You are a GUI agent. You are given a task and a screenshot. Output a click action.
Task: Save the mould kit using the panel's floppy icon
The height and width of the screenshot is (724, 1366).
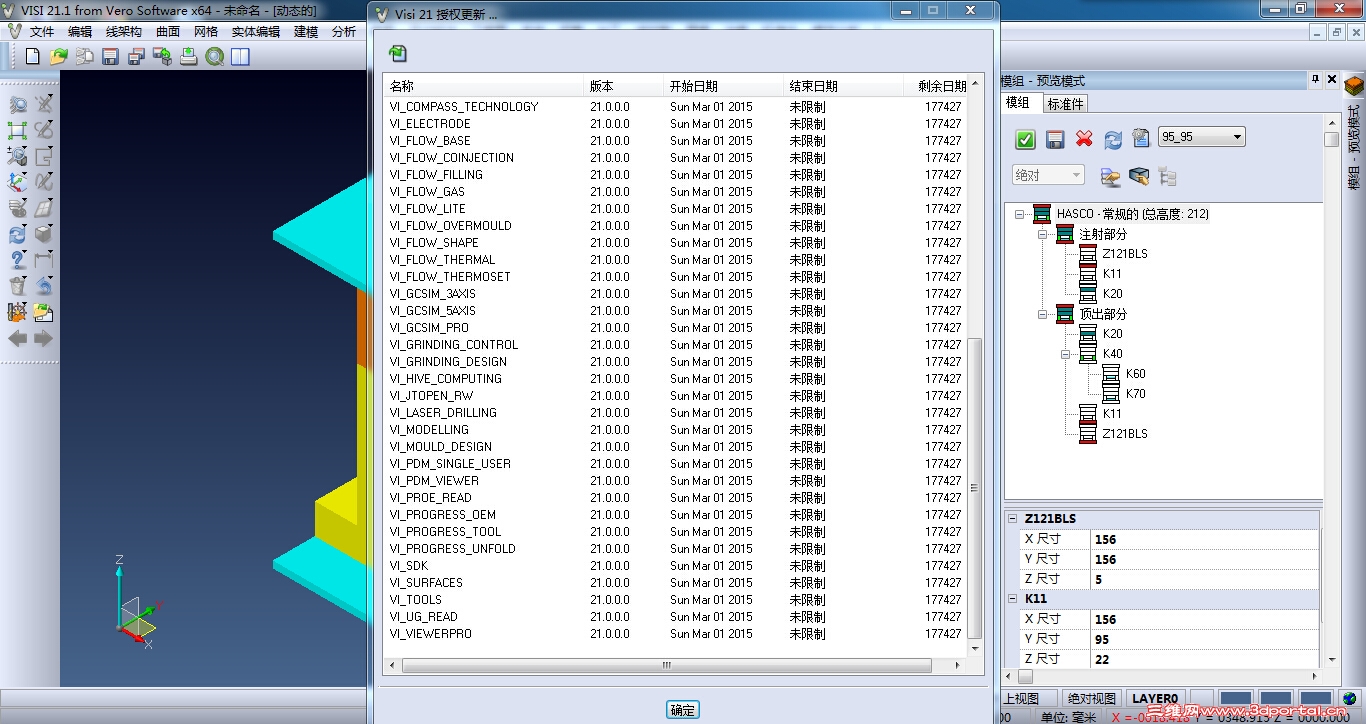1054,139
